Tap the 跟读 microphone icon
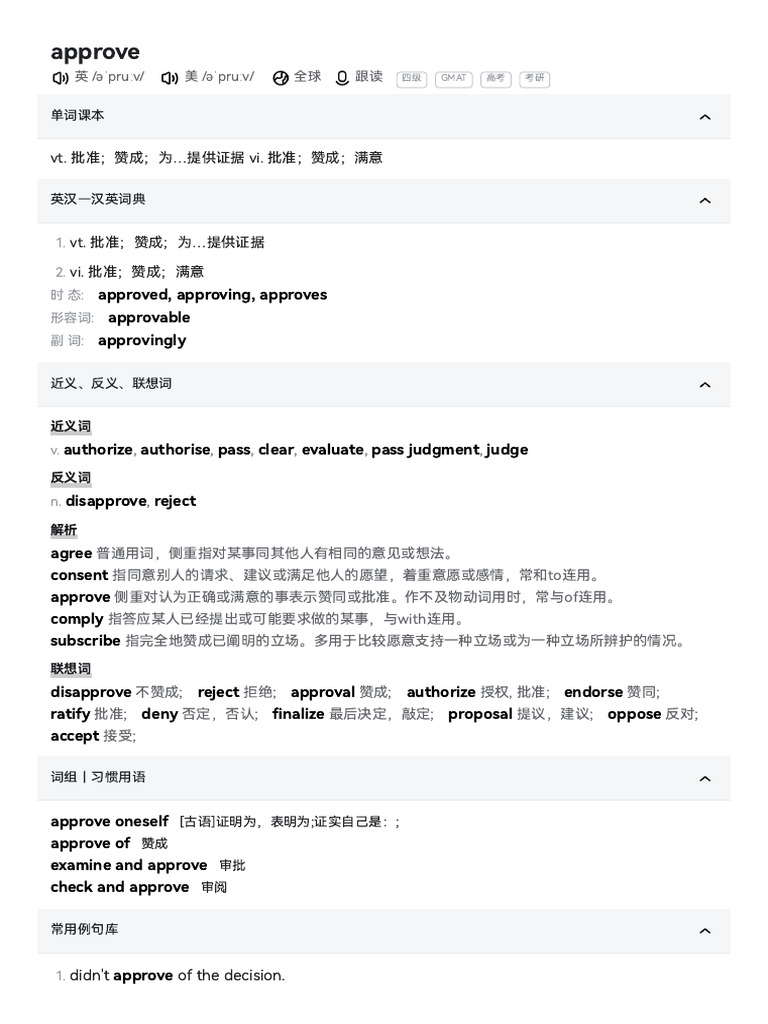This screenshot has height=1024, width=768. [x=342, y=78]
